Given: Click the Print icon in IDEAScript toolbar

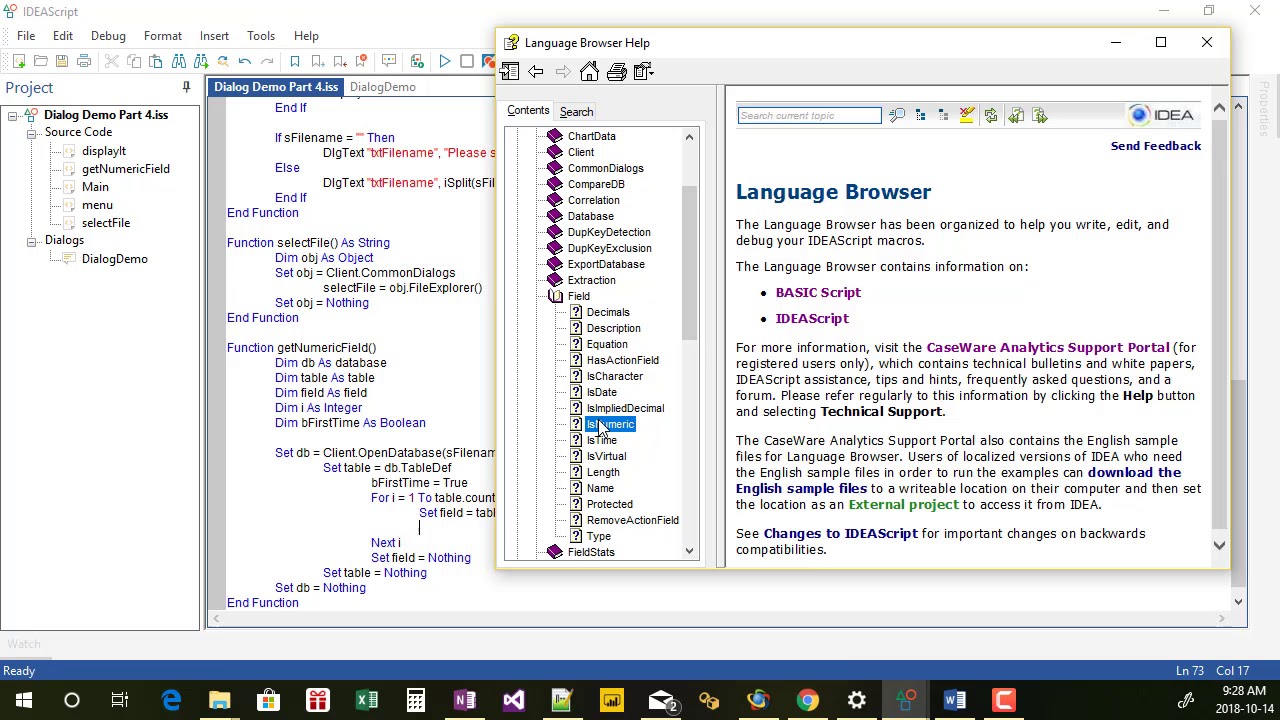Looking at the screenshot, I should click(x=84, y=62).
